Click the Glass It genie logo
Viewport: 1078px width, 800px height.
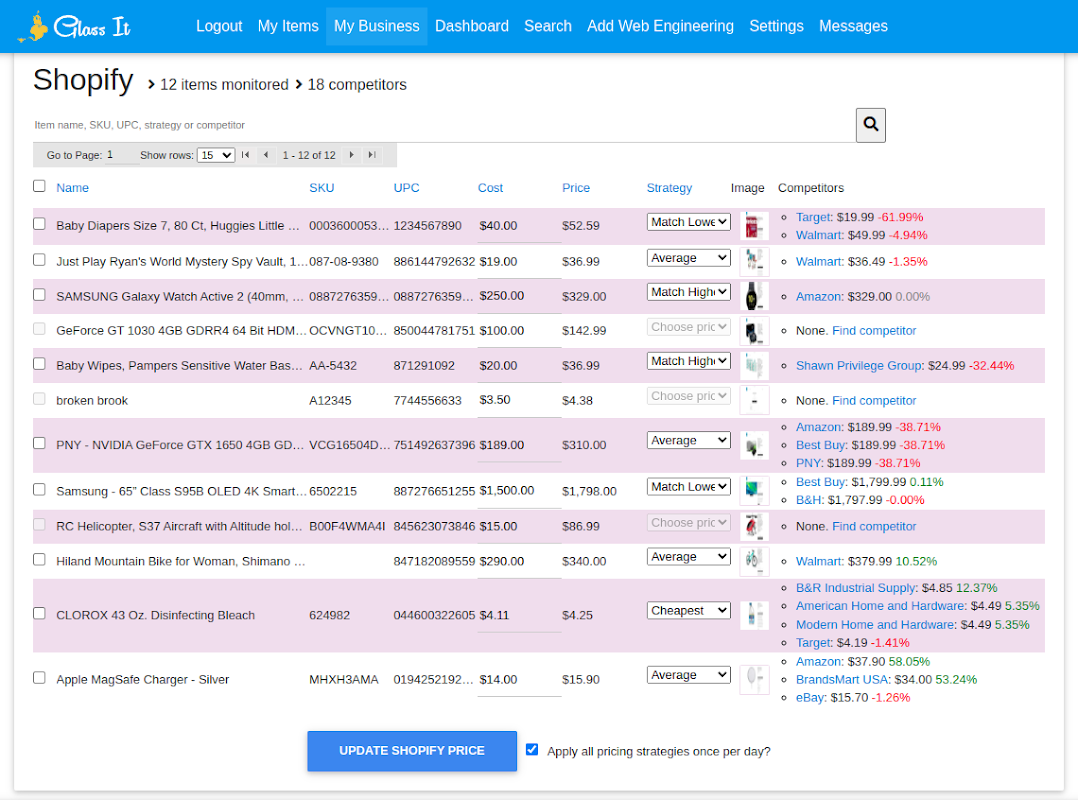click(x=74, y=27)
